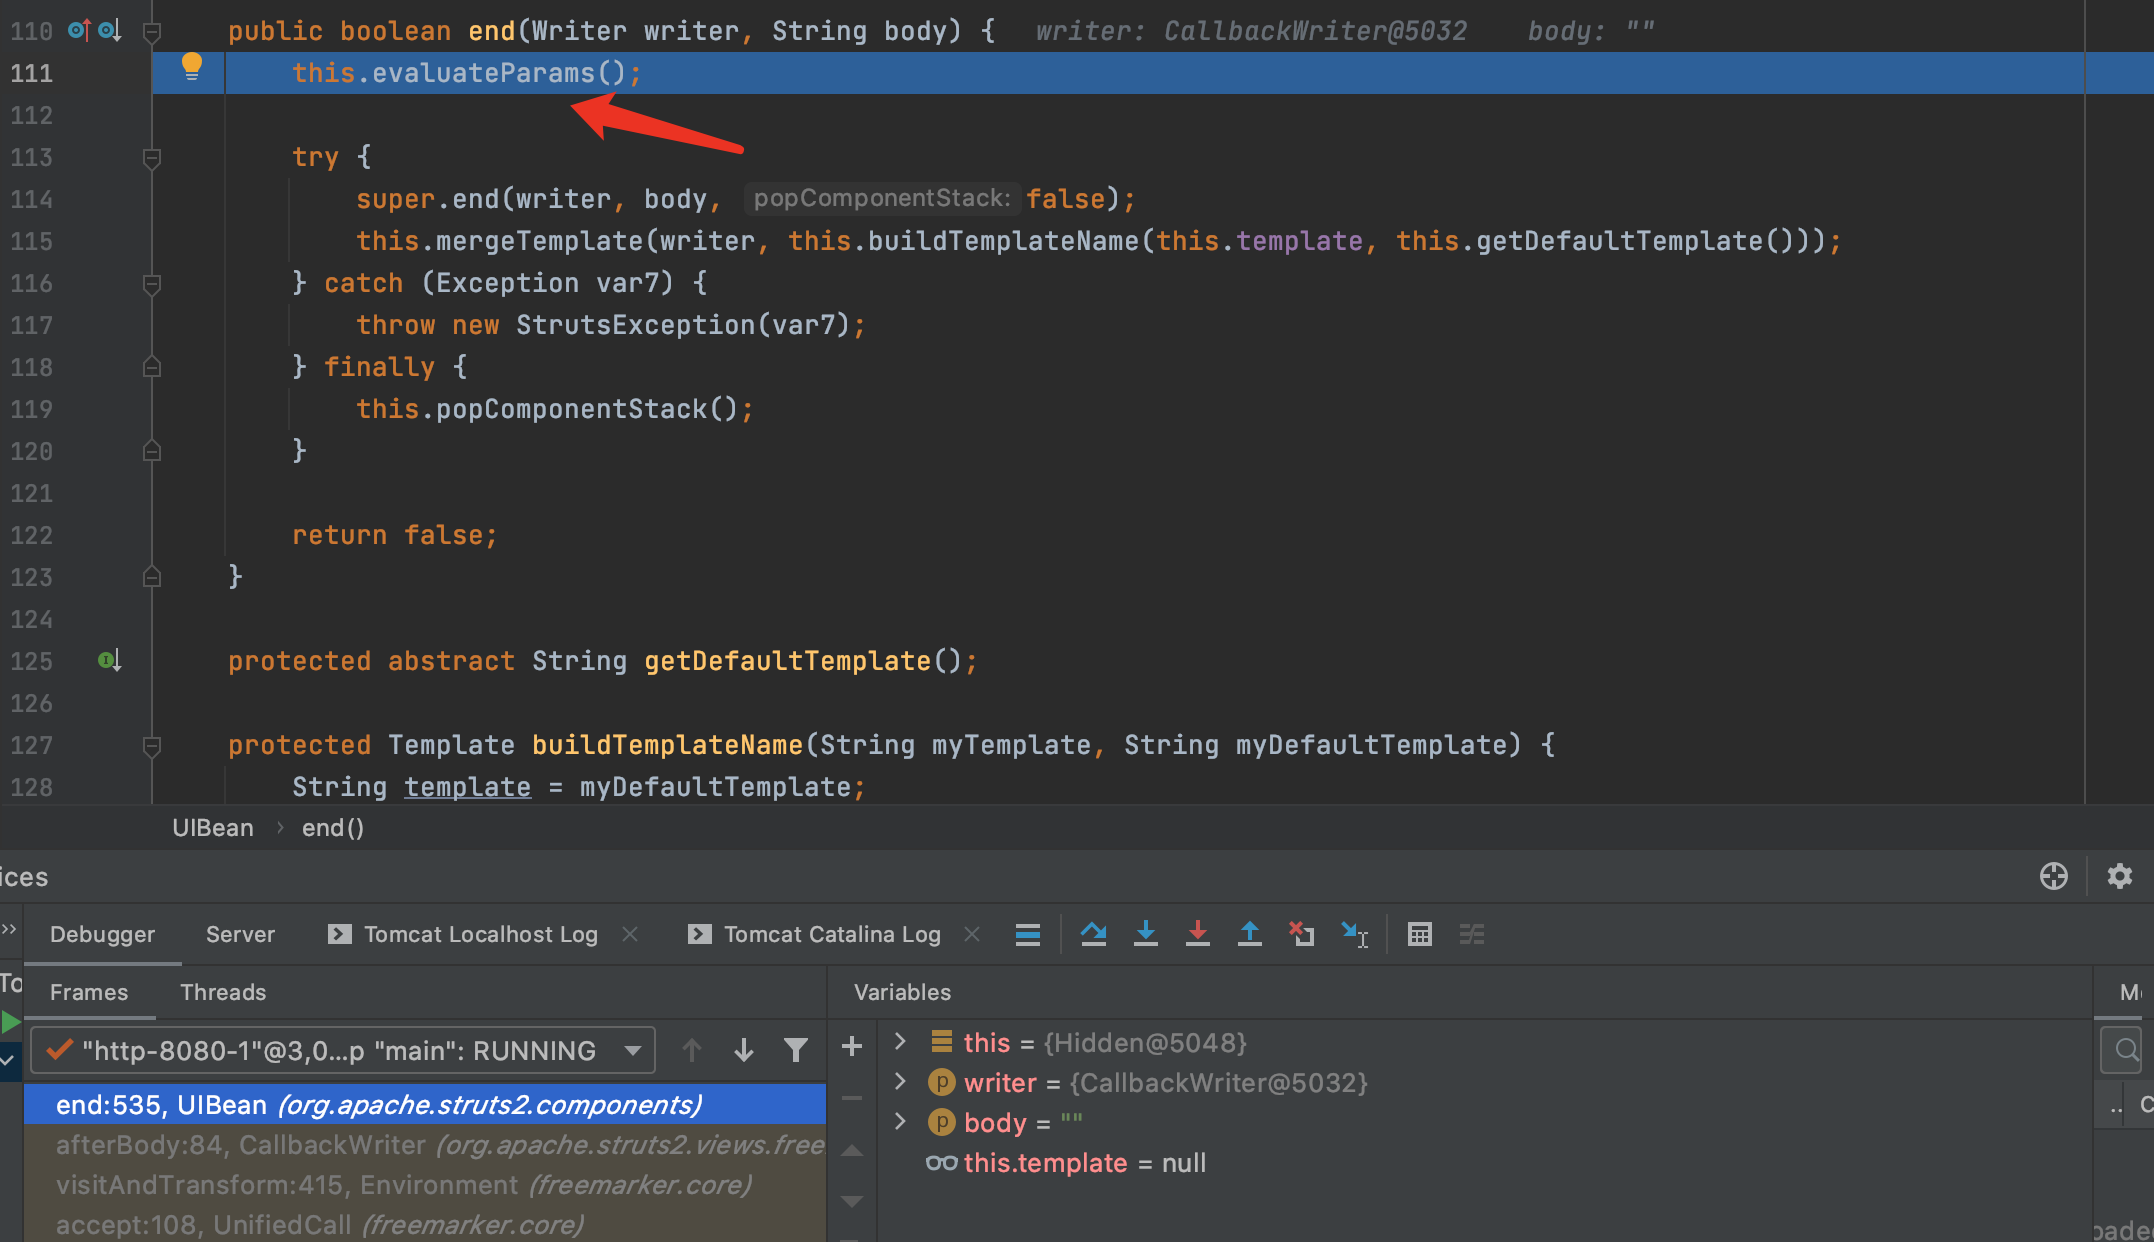Switch to the Server tab
The width and height of the screenshot is (2154, 1242).
tap(240, 934)
